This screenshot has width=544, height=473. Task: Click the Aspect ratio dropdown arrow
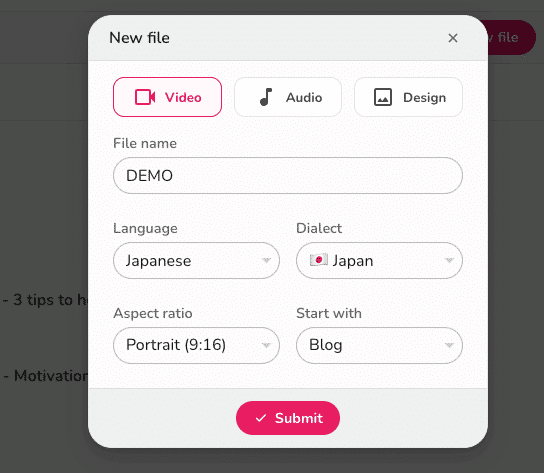point(266,345)
